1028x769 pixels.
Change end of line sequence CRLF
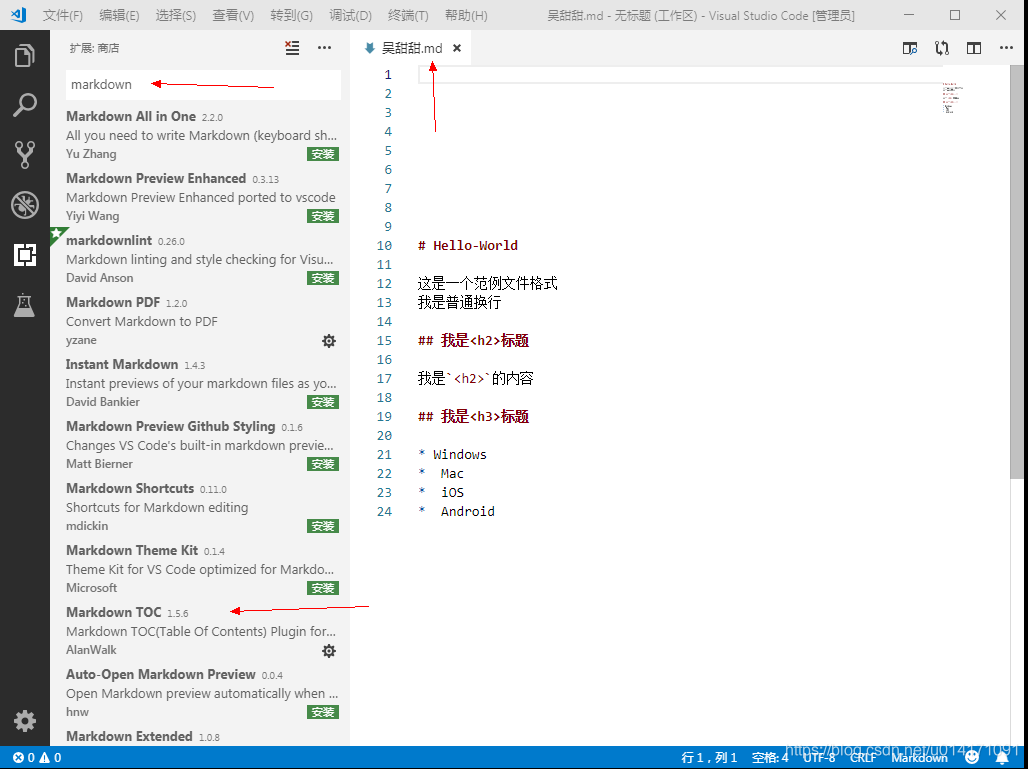click(863, 758)
